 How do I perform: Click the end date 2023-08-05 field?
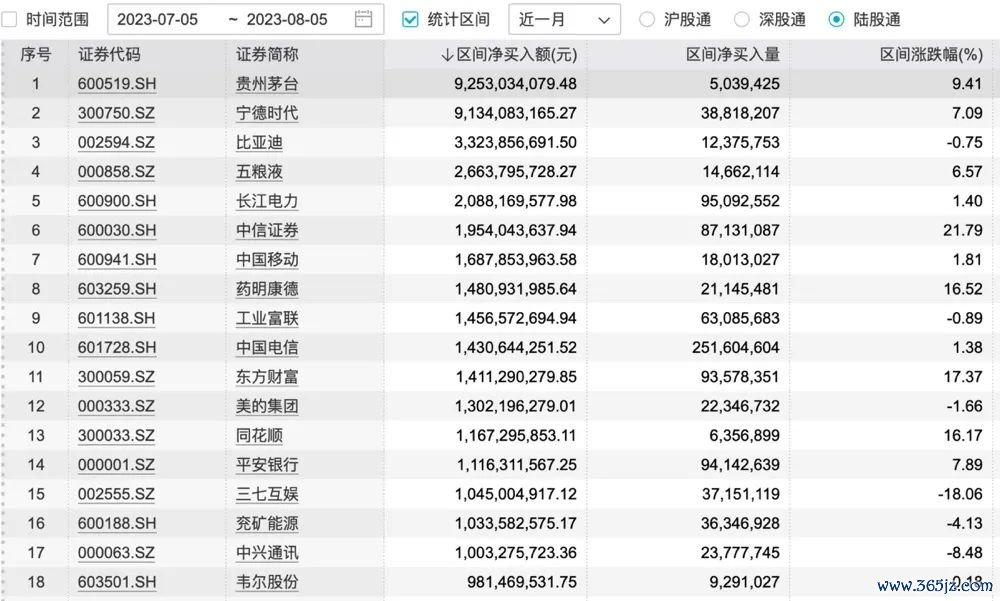coord(287,19)
